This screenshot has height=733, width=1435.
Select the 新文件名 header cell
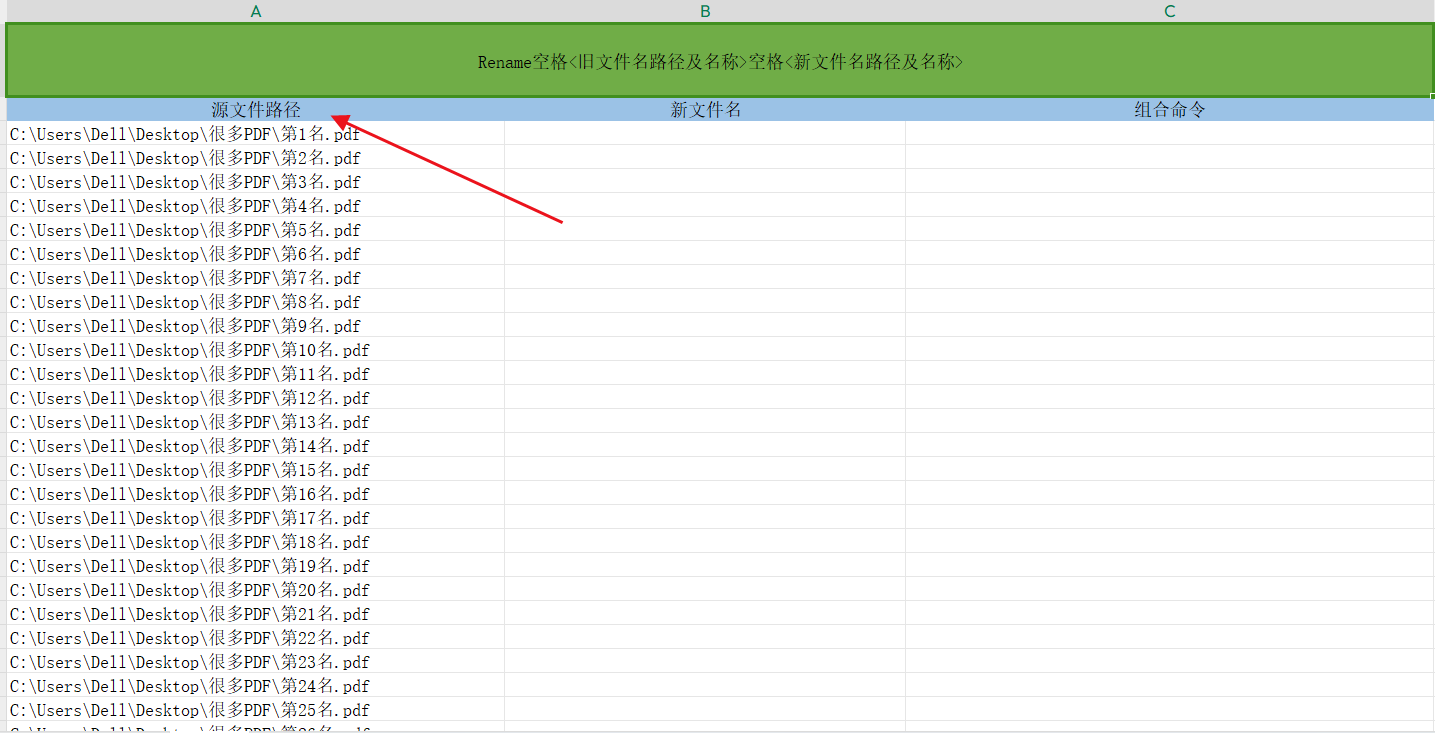[x=705, y=110]
